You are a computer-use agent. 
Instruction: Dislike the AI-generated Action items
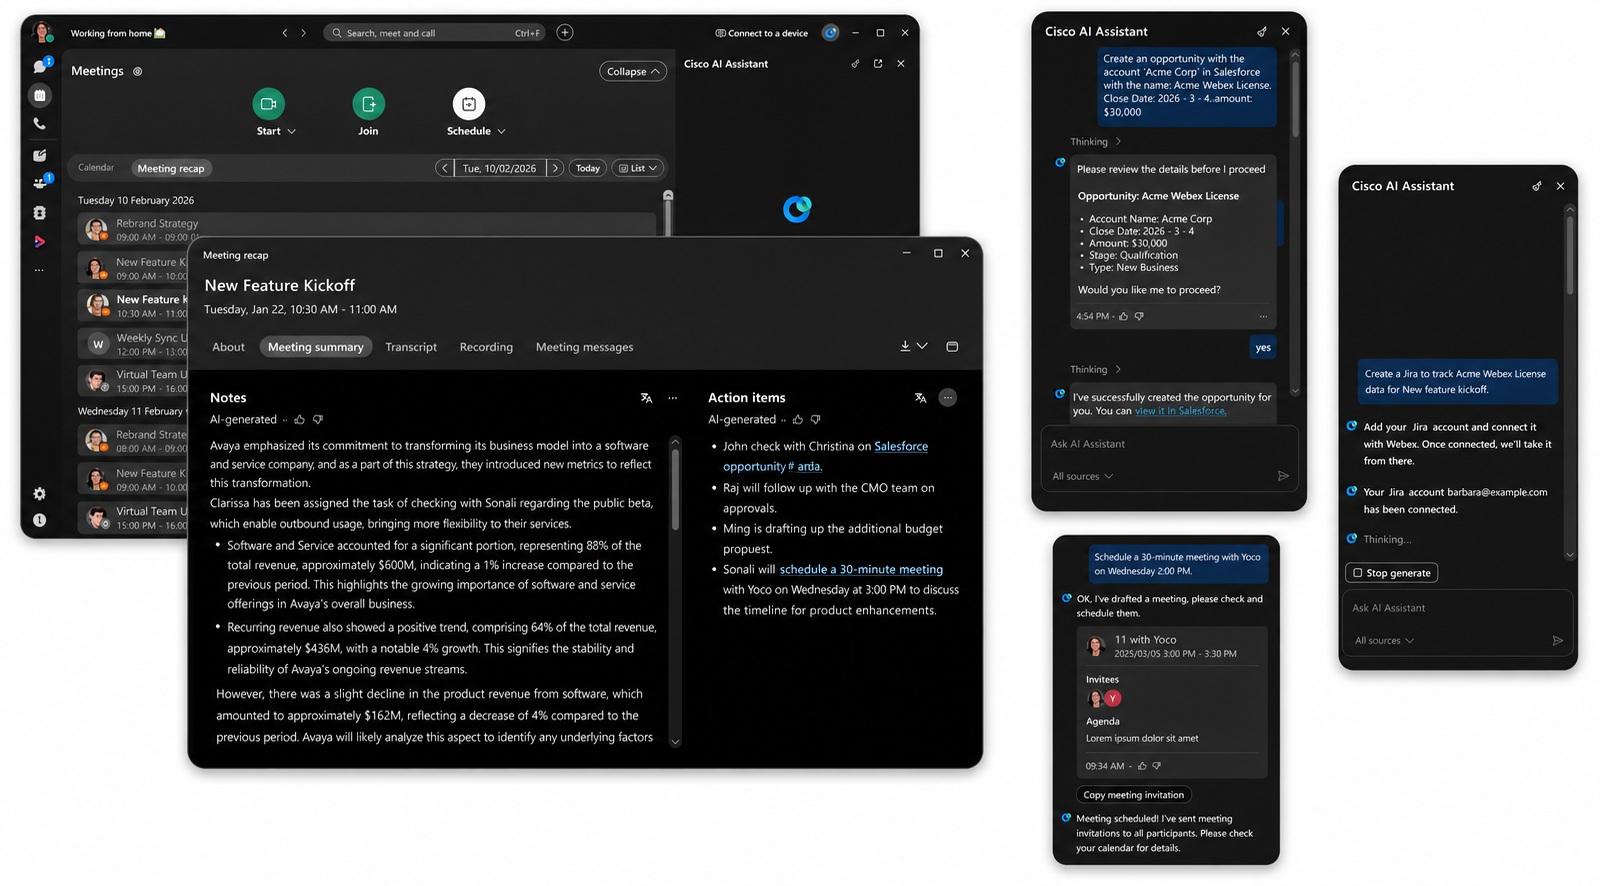pos(816,420)
